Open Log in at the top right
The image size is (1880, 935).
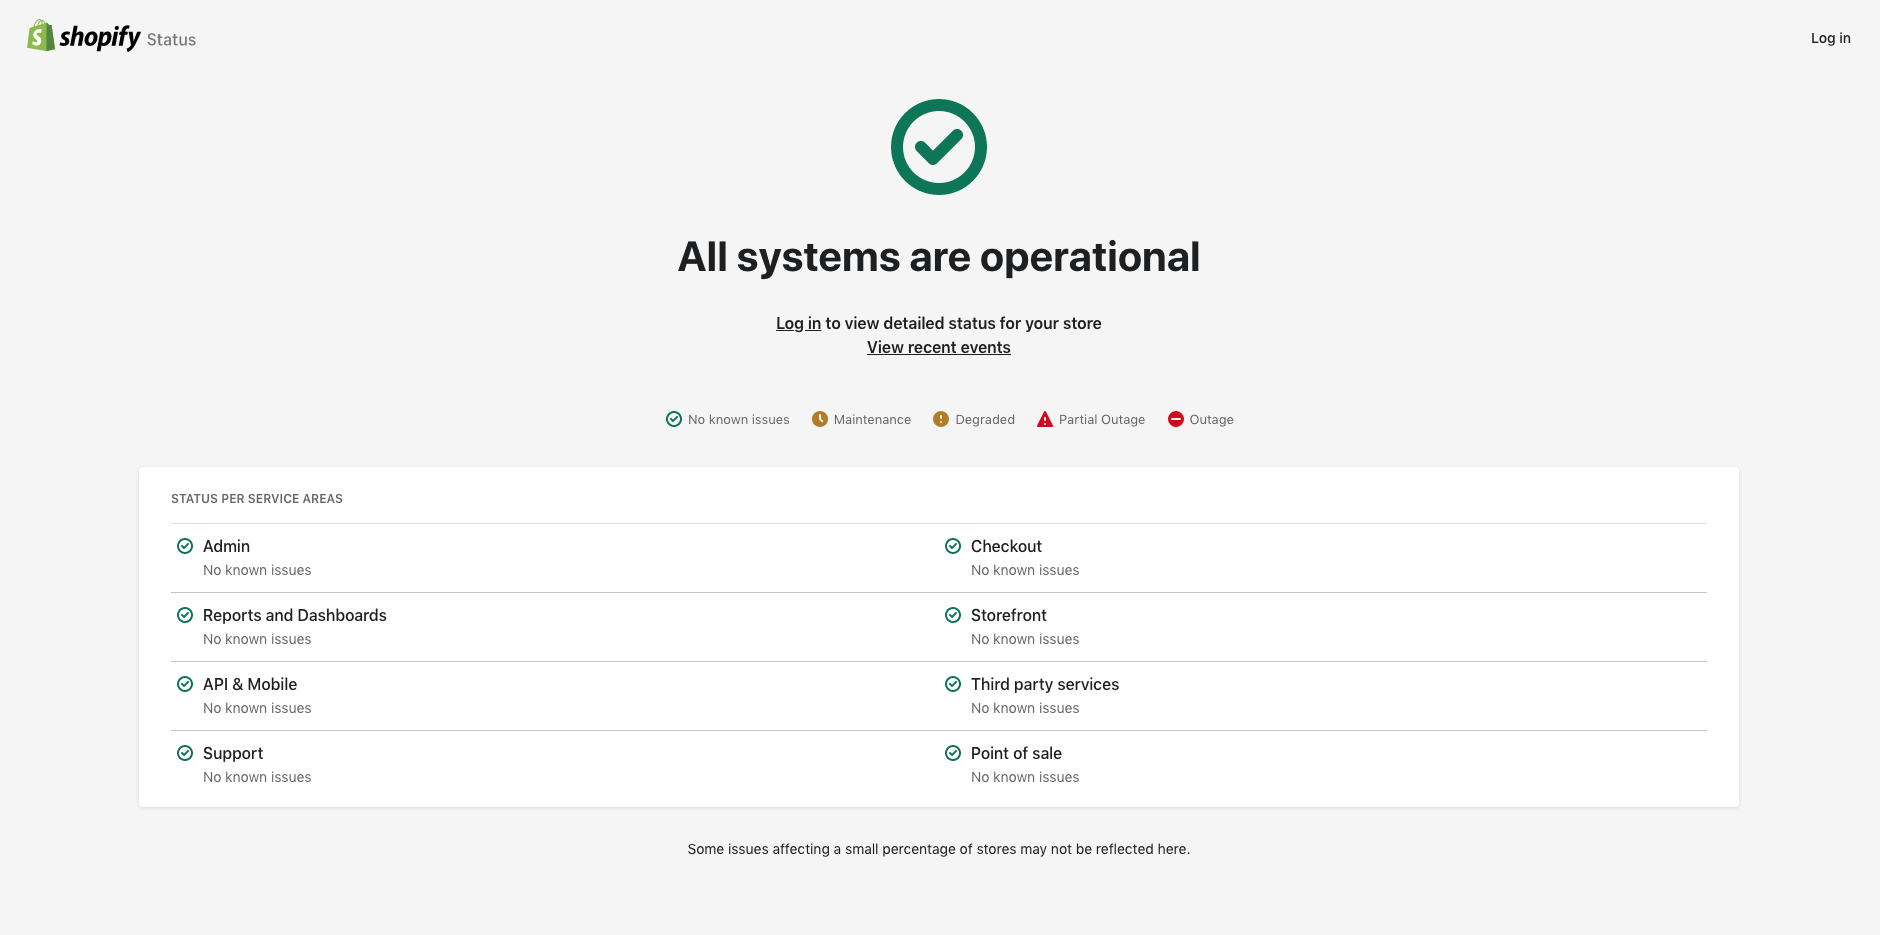(1830, 38)
